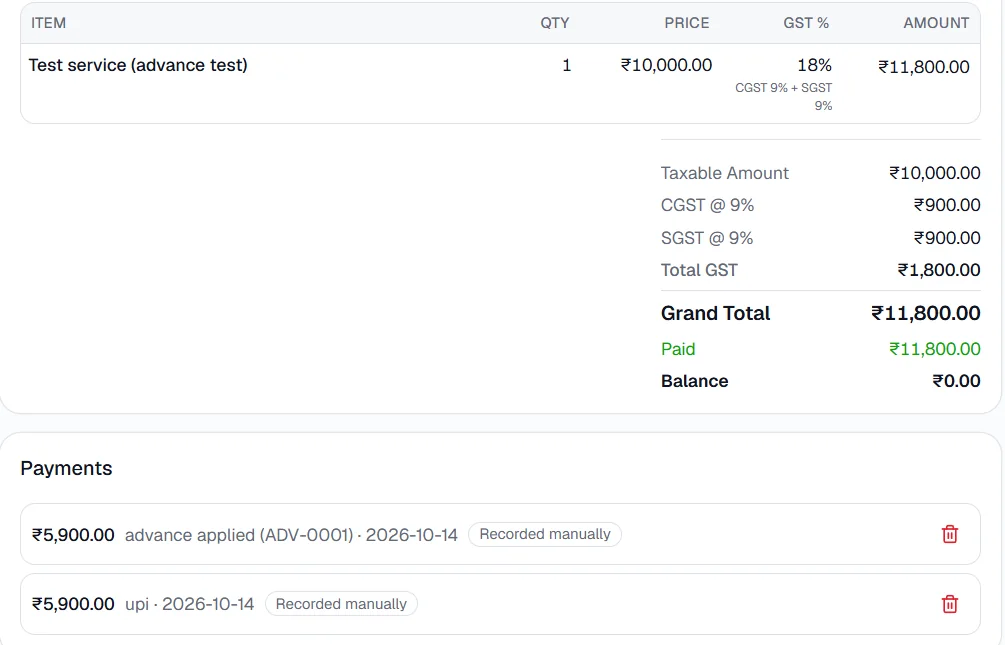Viewport: 1005px width, 645px height.
Task: Select the item price ₹10,000.00 cell
Action: click(x=666, y=65)
